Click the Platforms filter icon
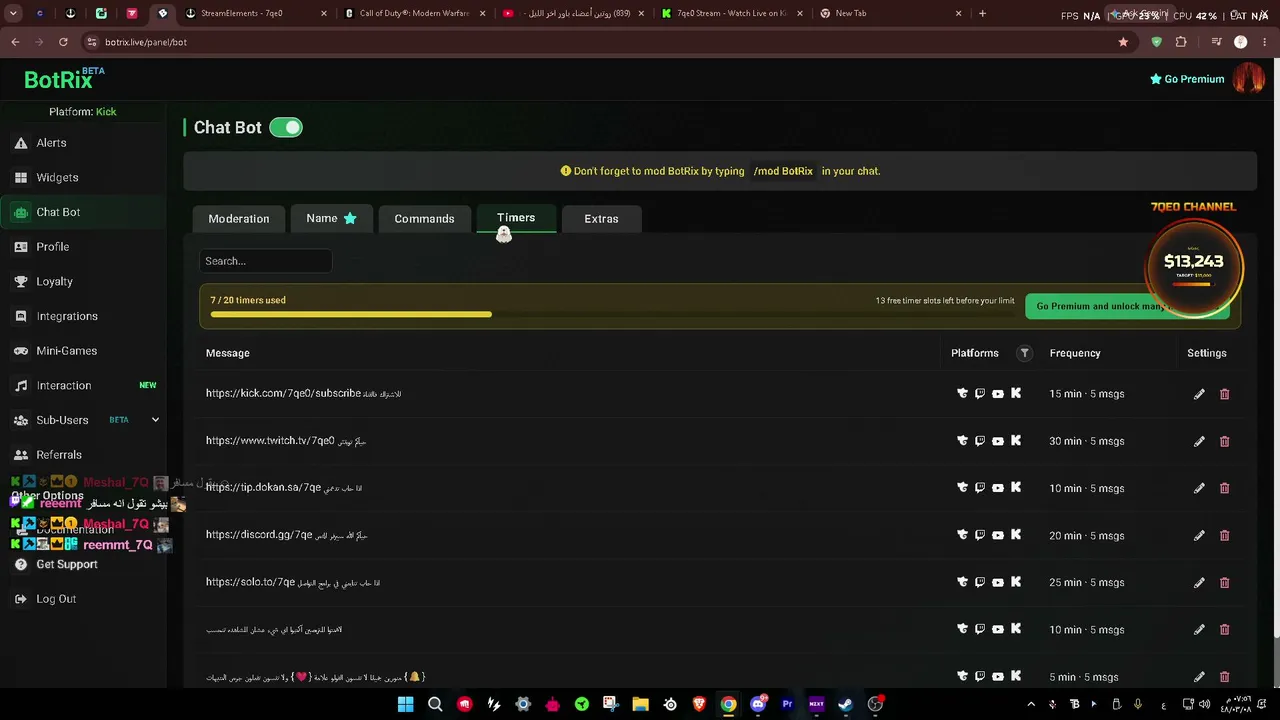 (x=1024, y=353)
